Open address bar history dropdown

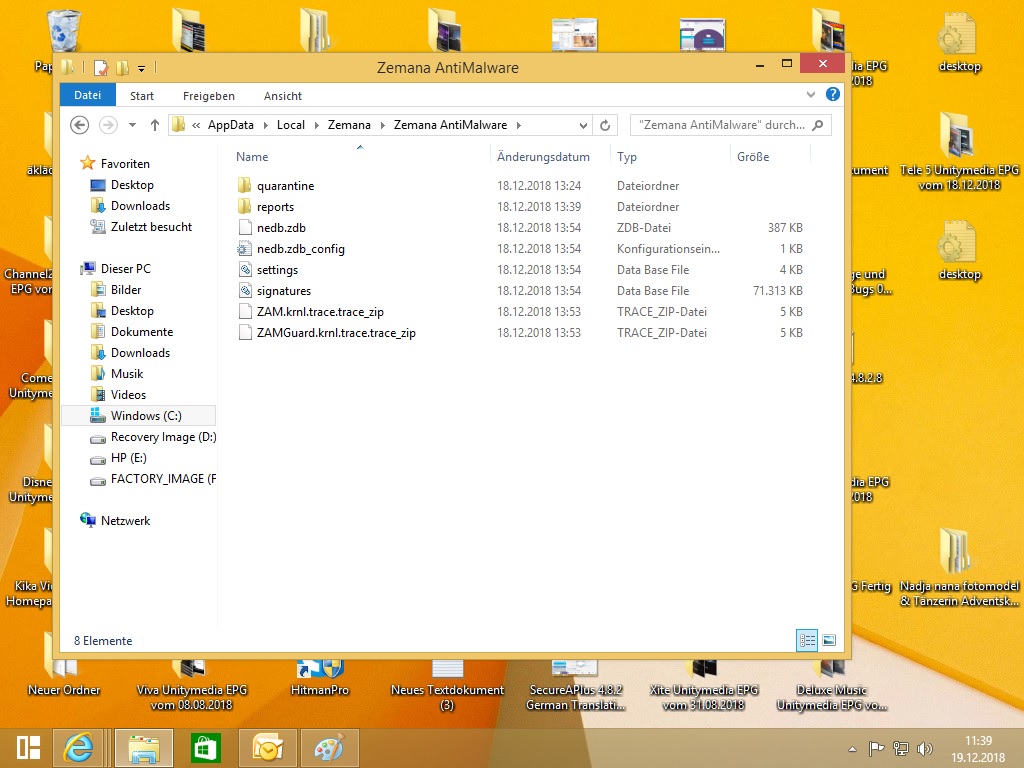point(583,125)
